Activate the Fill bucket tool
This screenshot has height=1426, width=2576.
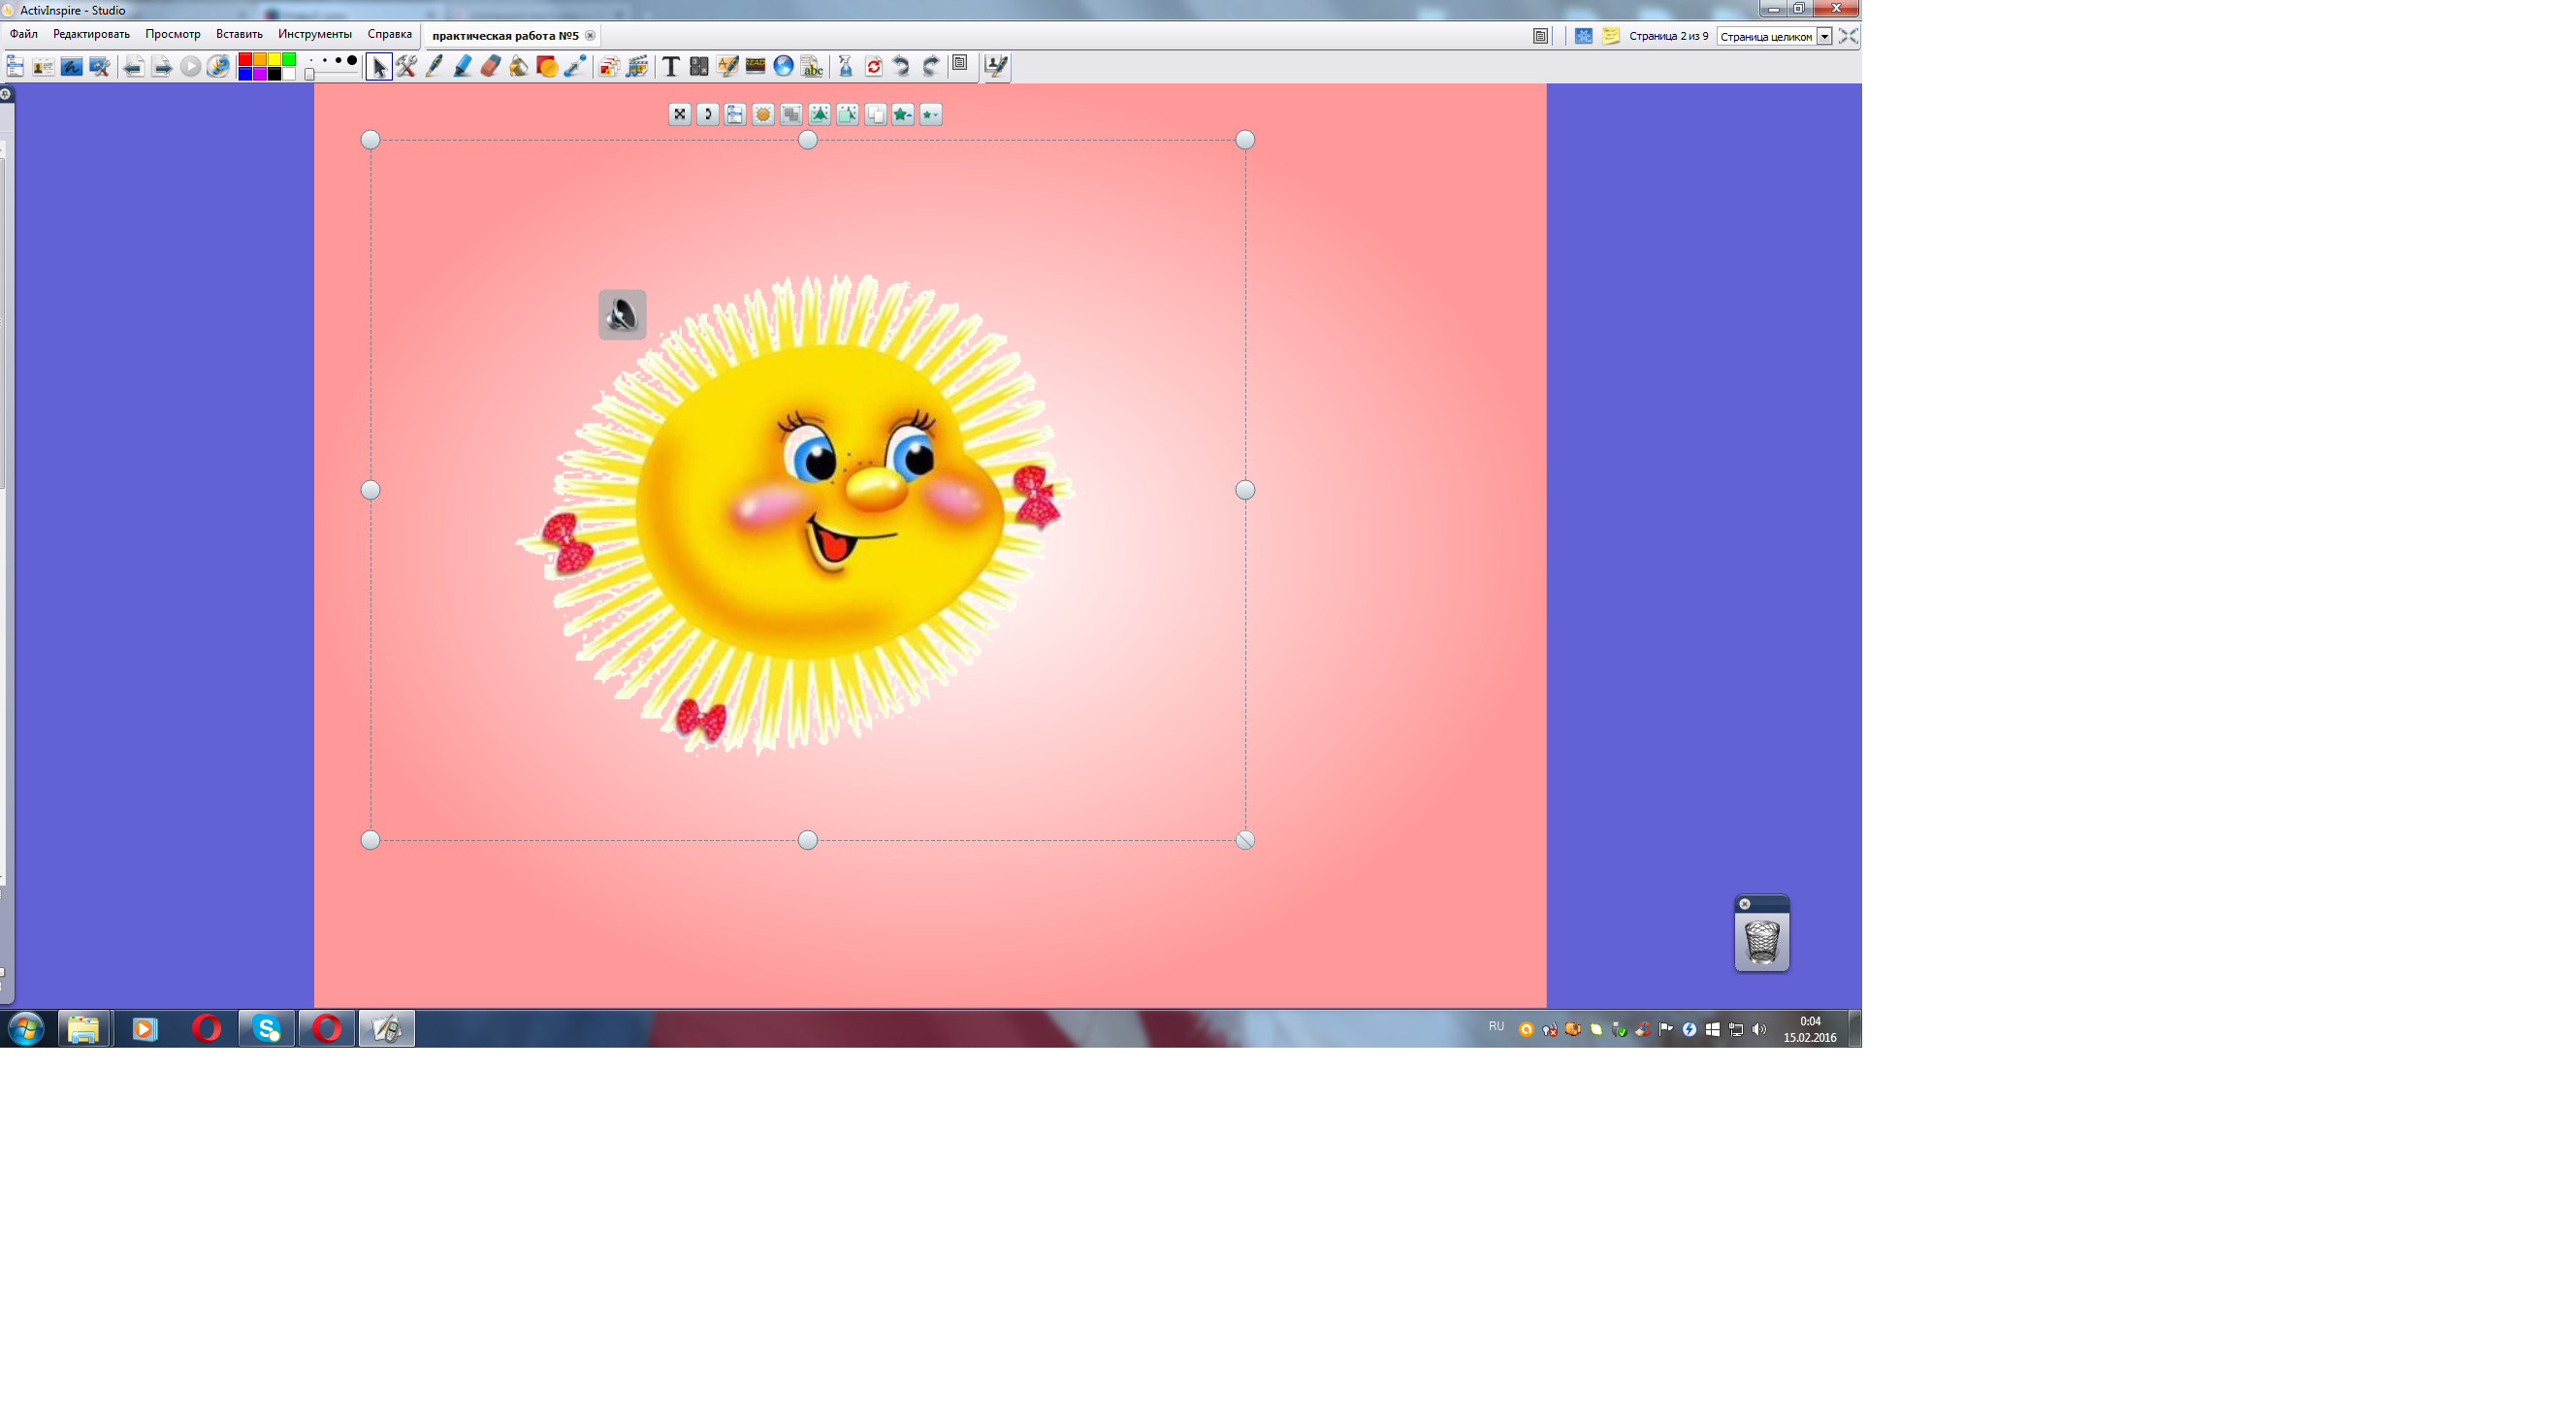tap(518, 66)
